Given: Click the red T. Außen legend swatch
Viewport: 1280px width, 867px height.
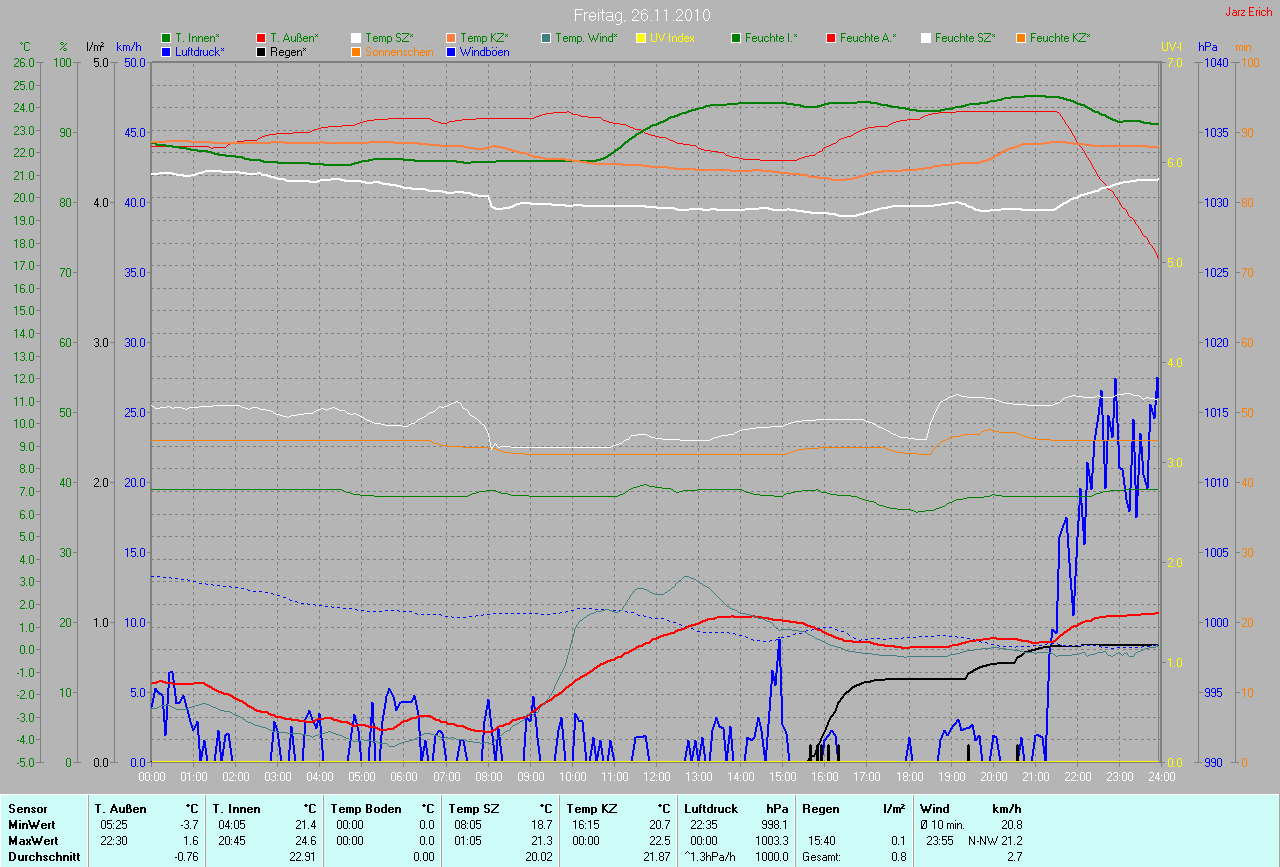Looking at the screenshot, I should pos(261,38).
